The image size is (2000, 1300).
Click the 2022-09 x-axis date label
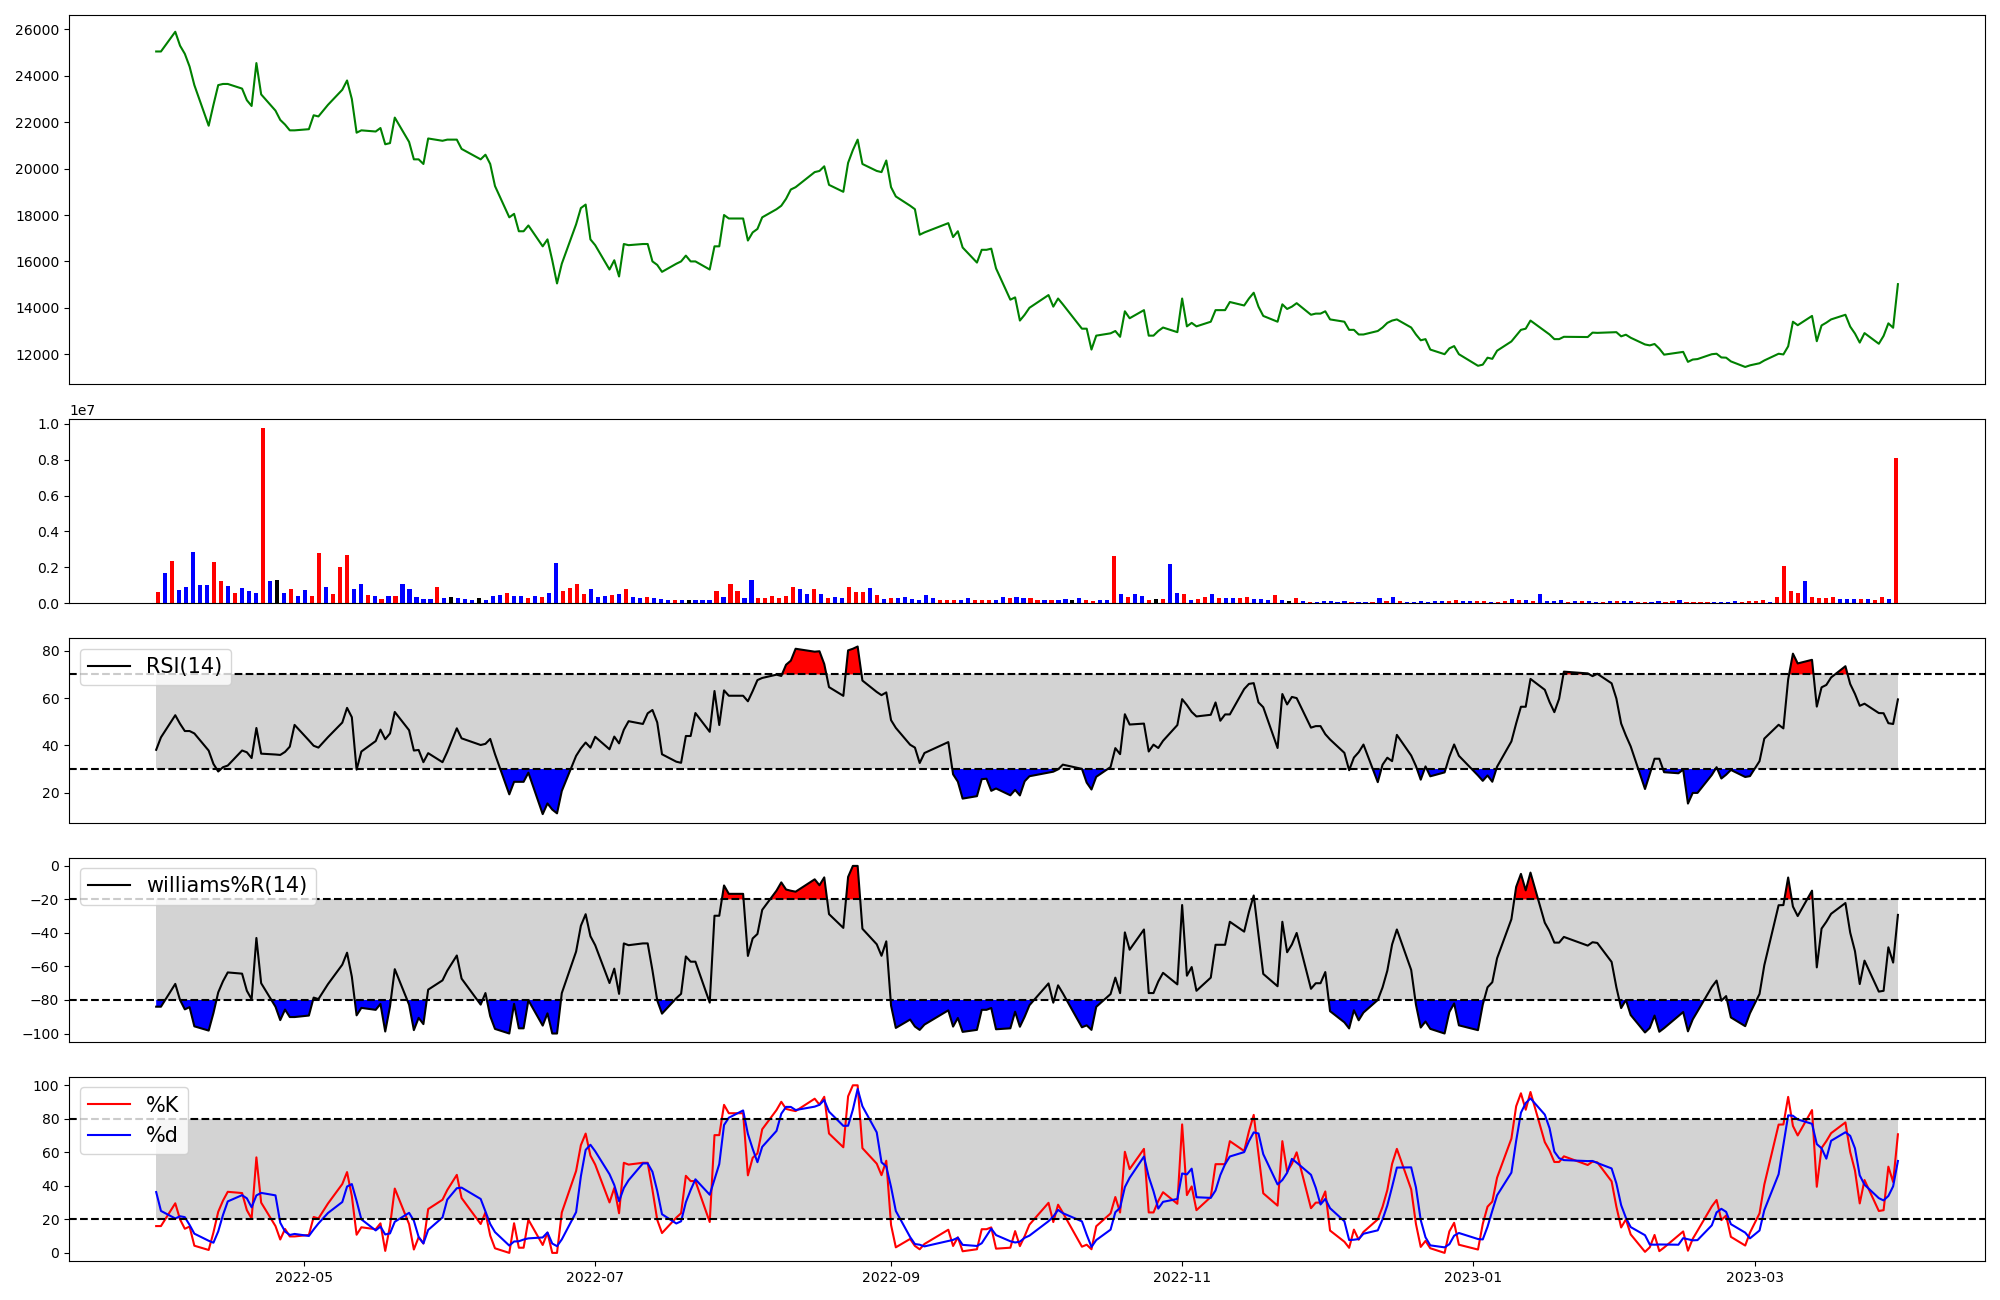pos(890,1277)
